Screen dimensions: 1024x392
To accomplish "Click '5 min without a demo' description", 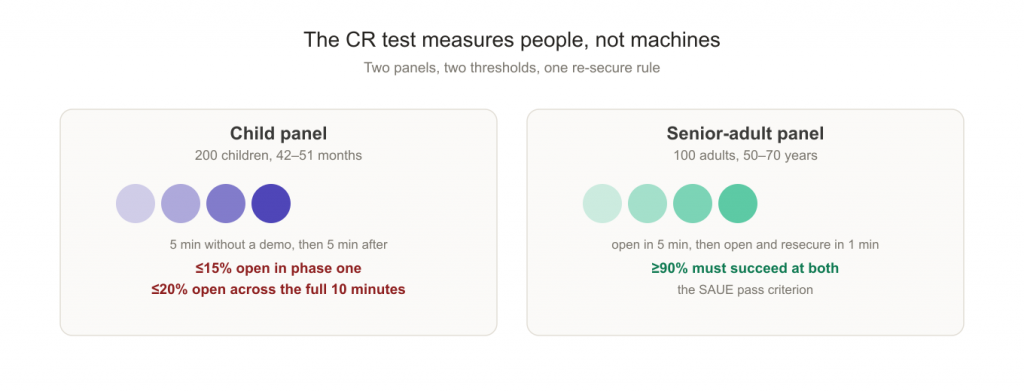I will point(278,245).
